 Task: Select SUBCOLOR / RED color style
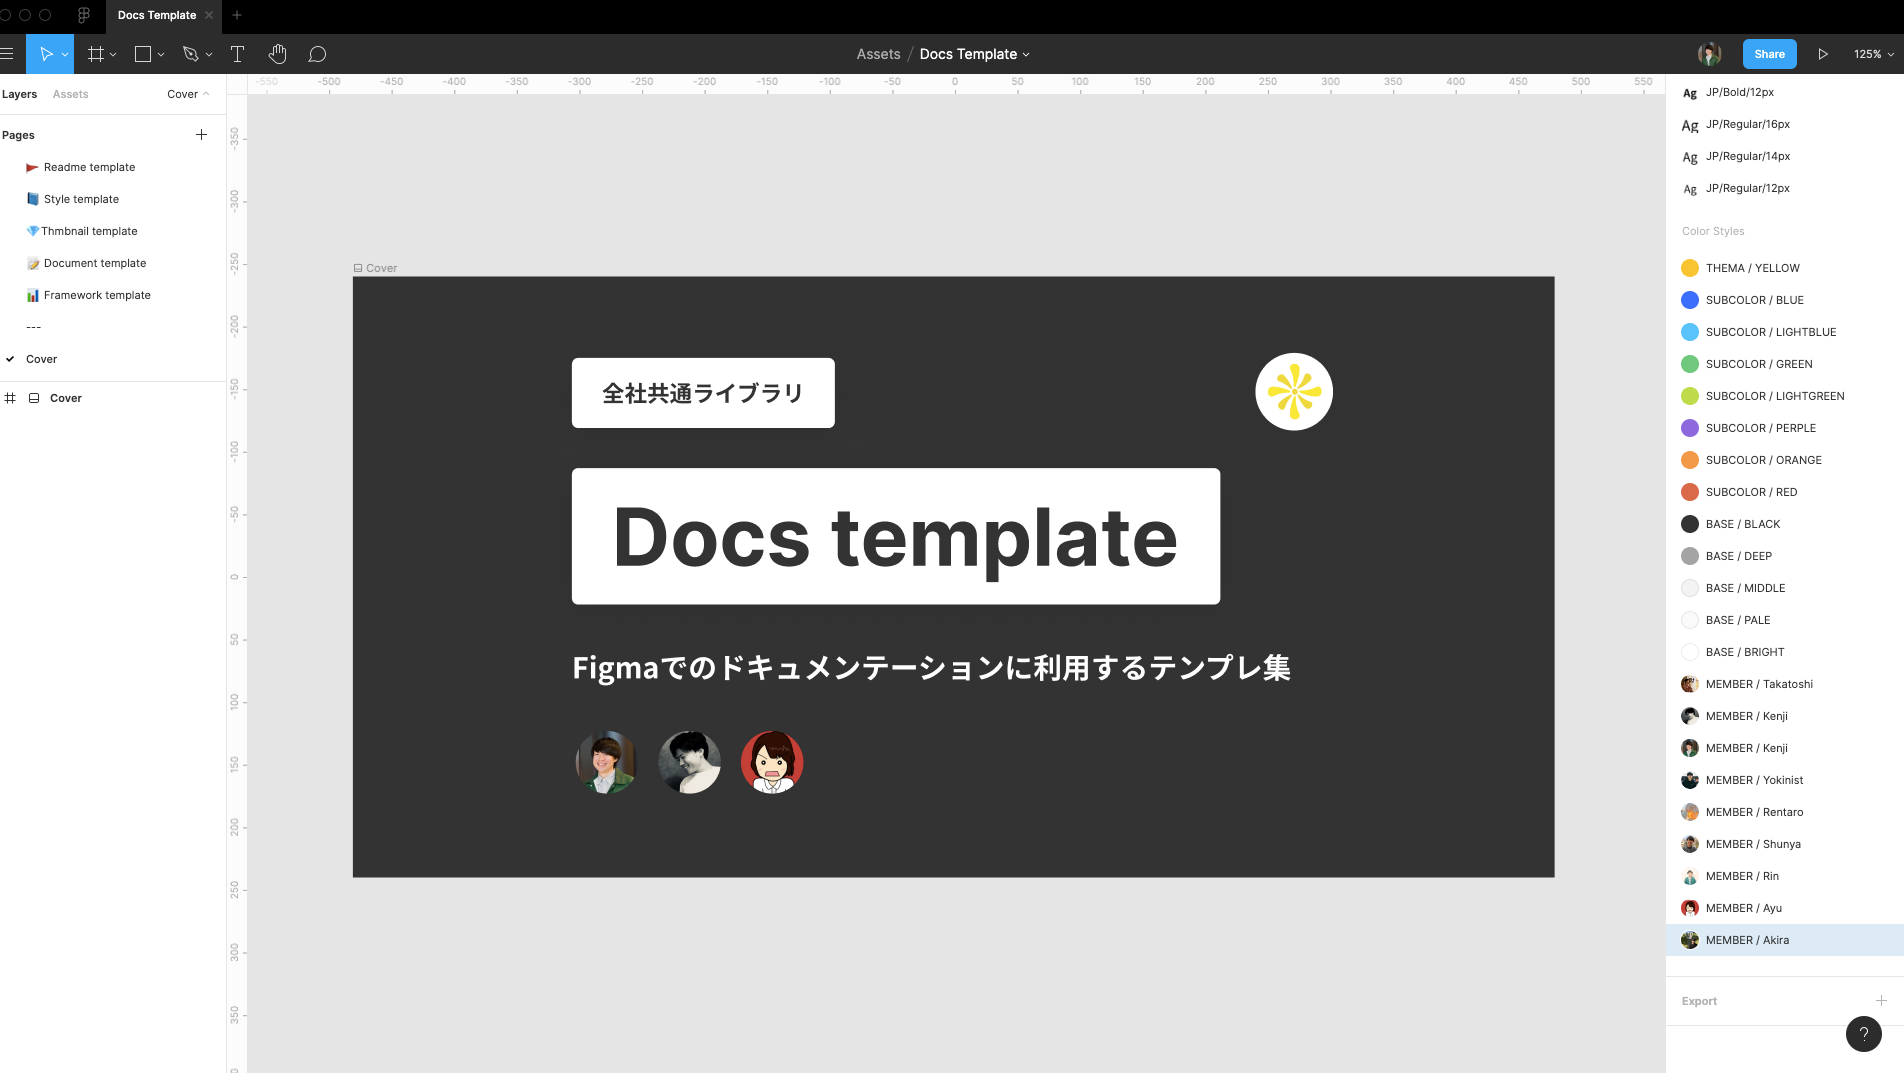point(1785,492)
